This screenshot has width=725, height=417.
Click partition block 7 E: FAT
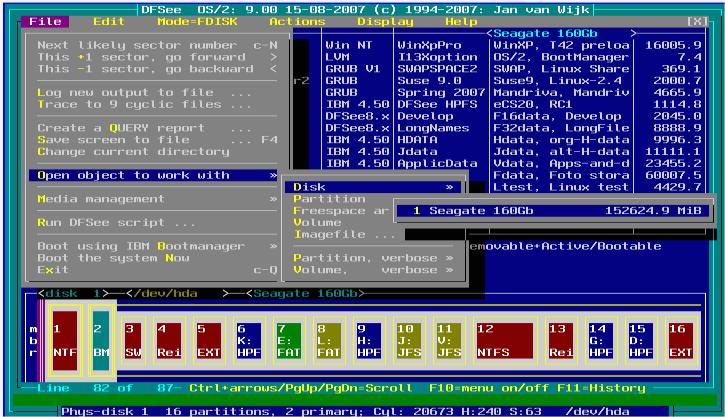289,341
